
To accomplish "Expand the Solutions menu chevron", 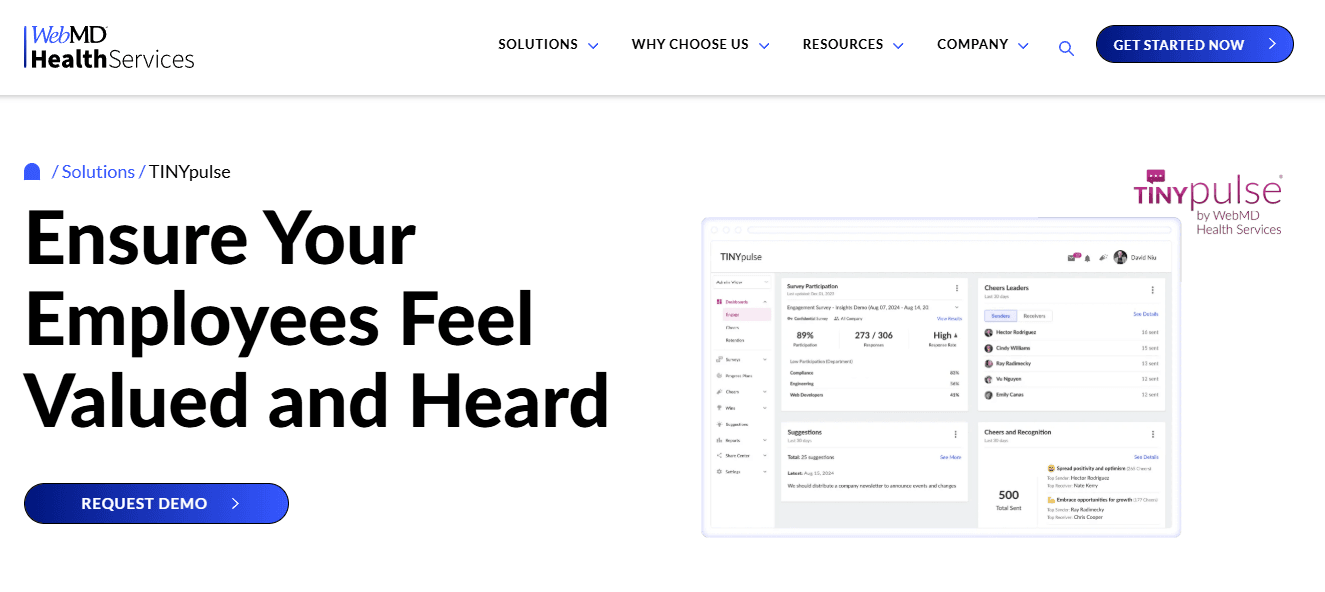I will click(x=593, y=46).
